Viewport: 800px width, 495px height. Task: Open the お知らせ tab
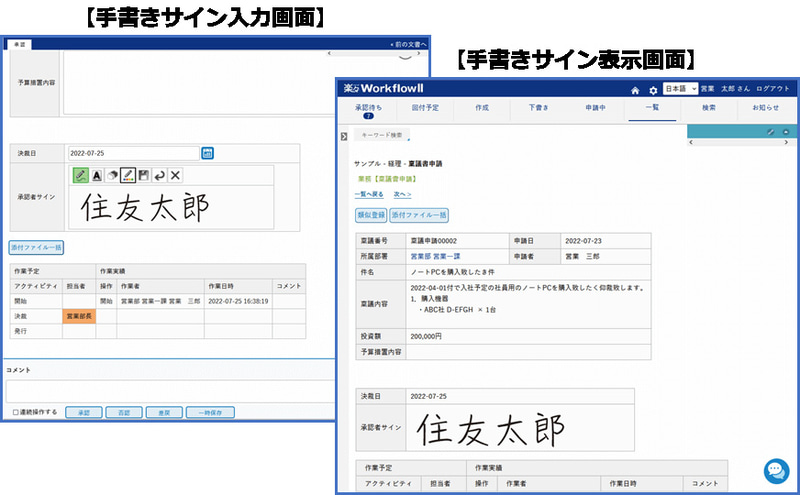[x=765, y=108]
